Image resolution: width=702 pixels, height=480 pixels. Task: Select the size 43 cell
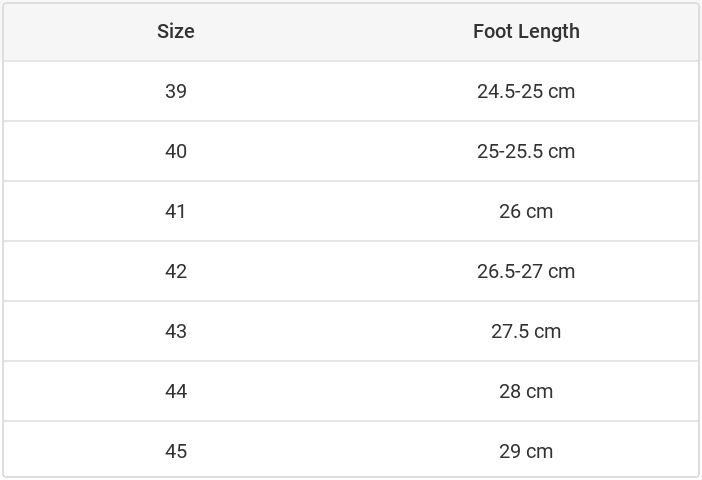(176, 331)
